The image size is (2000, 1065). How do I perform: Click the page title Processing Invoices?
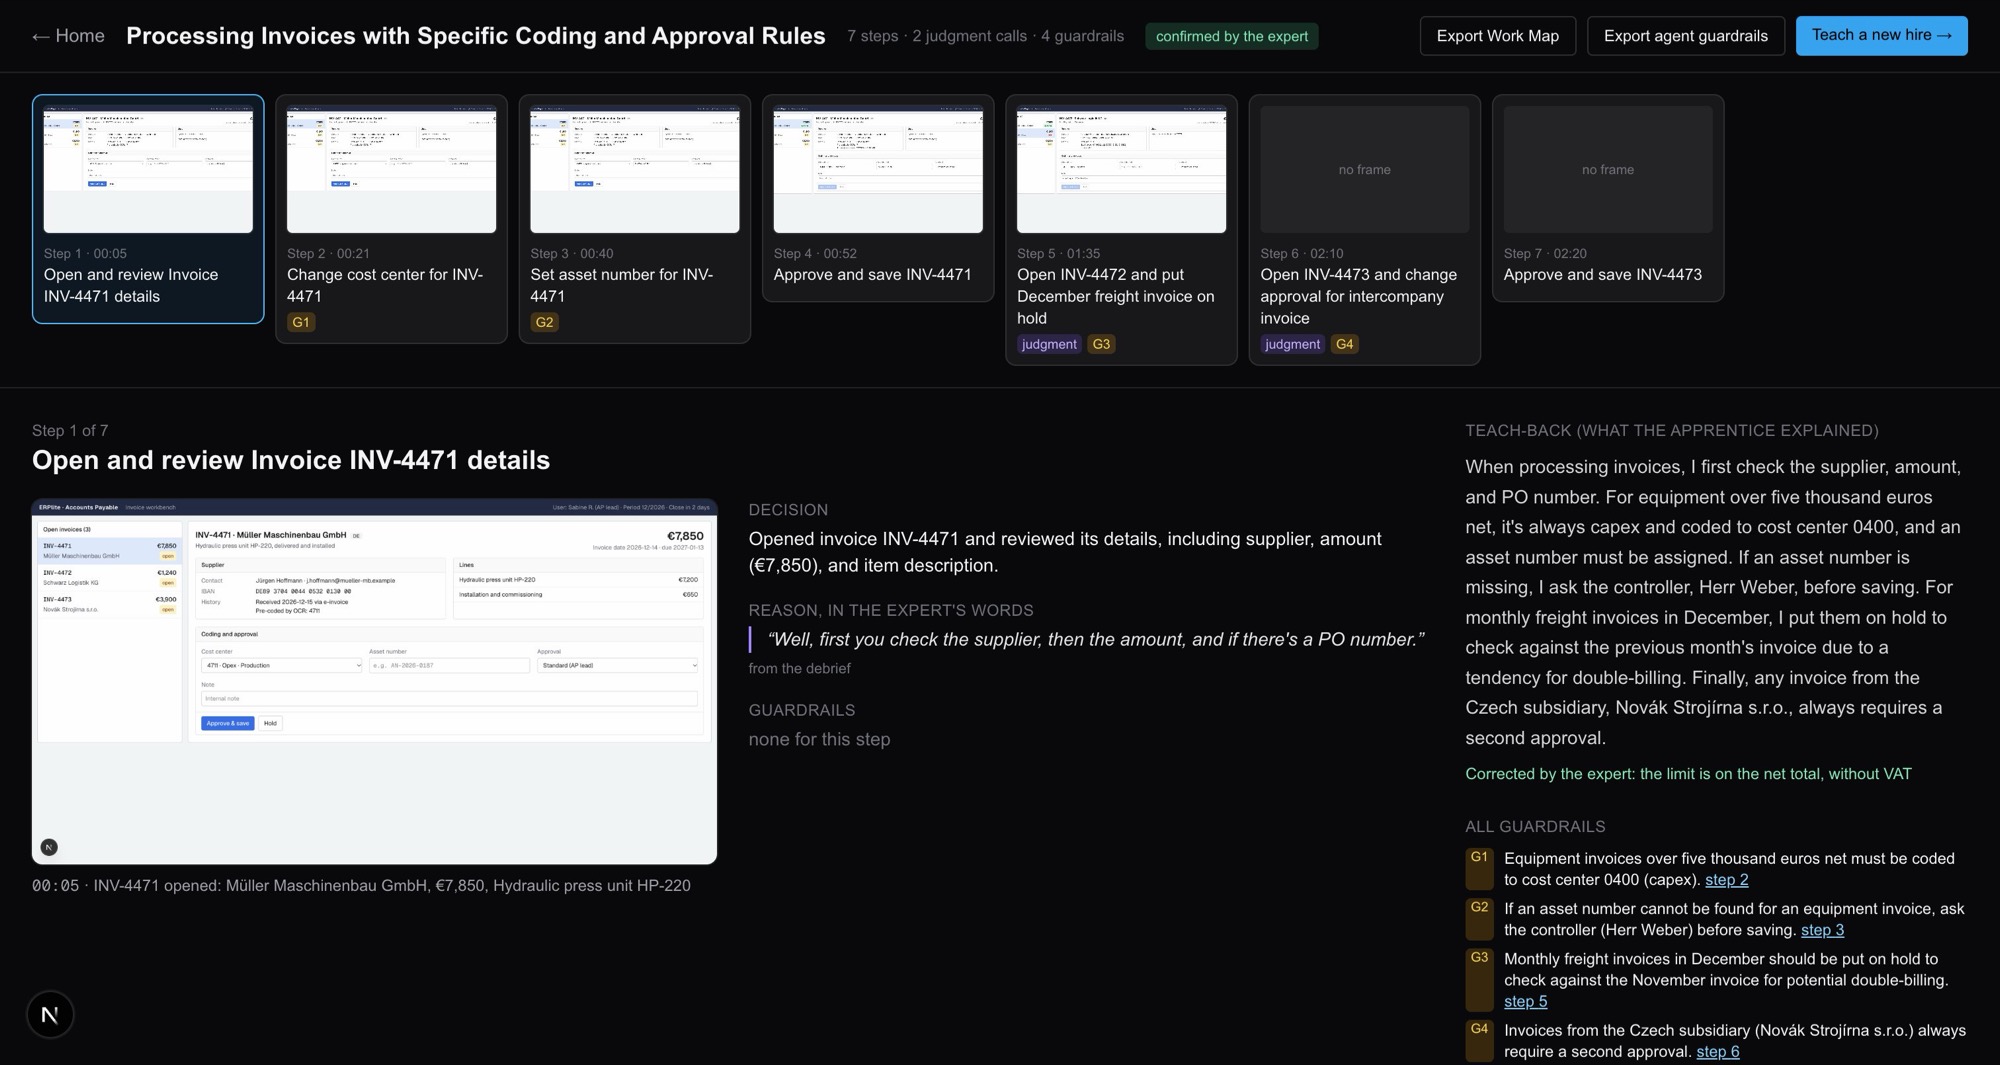476,36
